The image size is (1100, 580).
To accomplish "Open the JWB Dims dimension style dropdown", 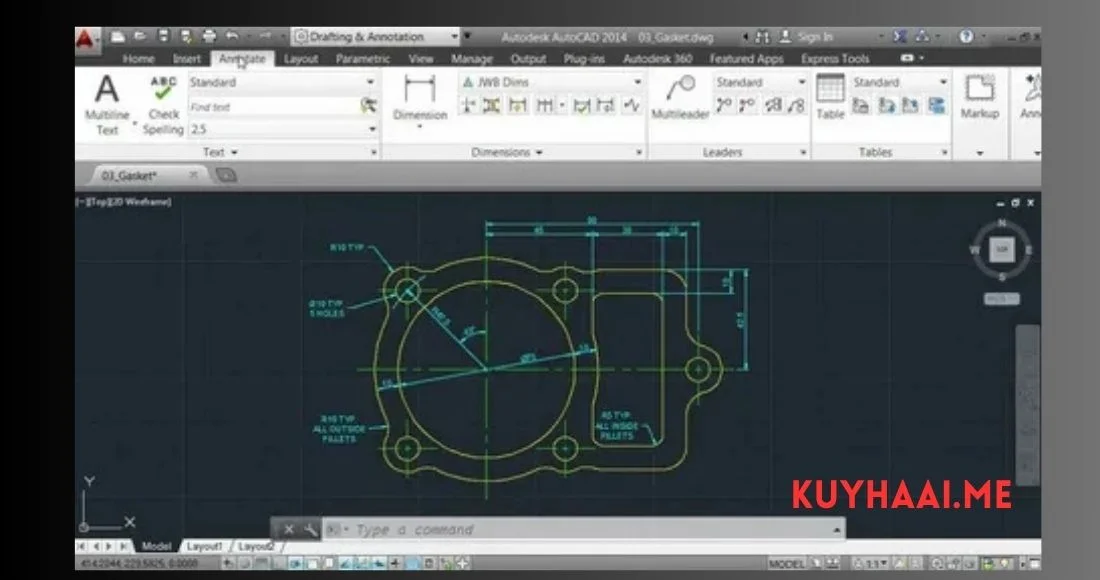I will point(637,82).
